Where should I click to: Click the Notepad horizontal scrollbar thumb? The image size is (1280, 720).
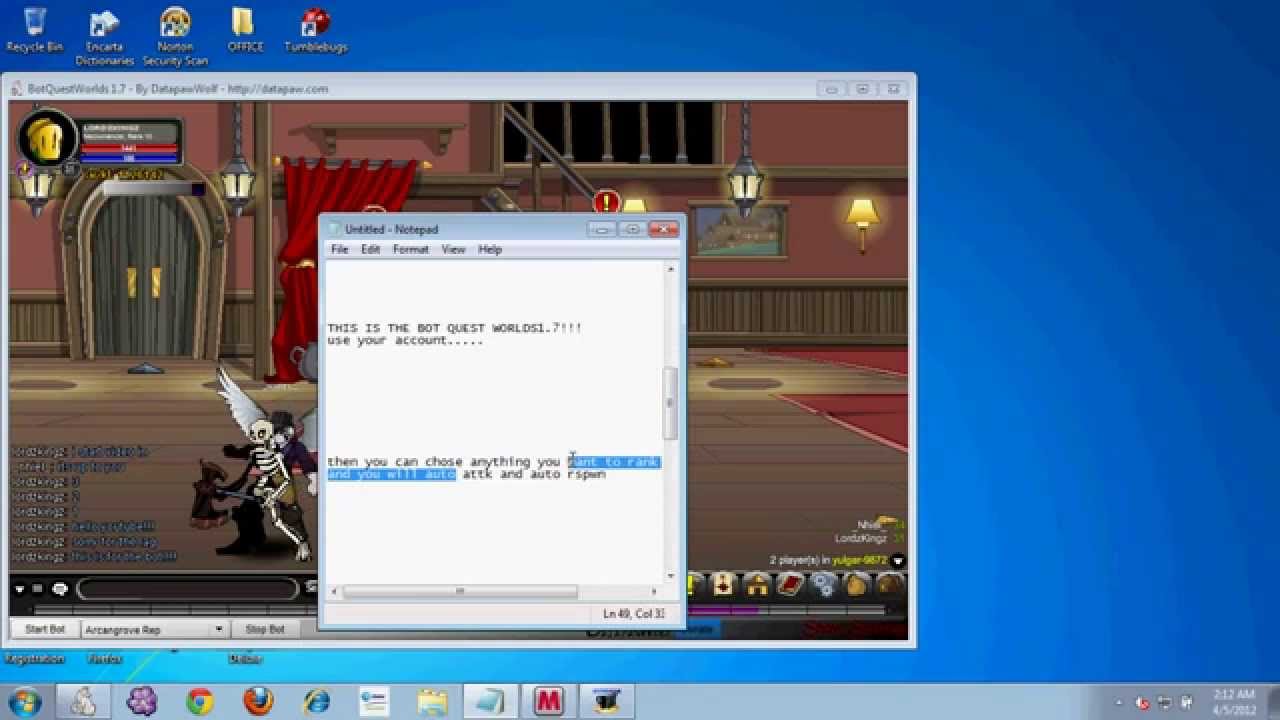460,591
